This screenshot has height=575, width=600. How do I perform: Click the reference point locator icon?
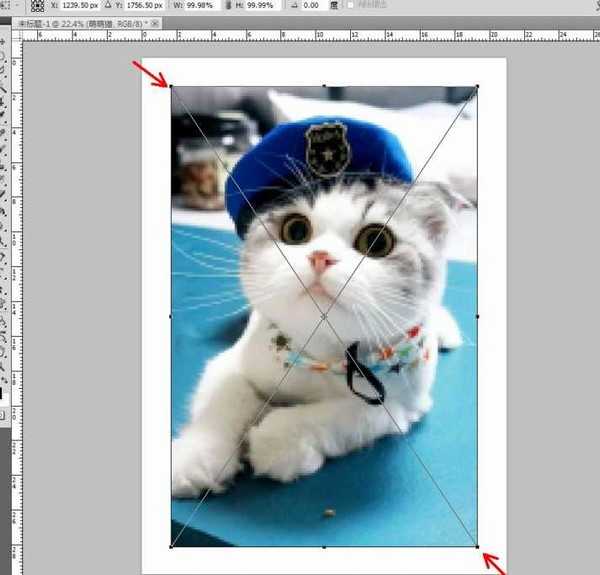pos(37,5)
